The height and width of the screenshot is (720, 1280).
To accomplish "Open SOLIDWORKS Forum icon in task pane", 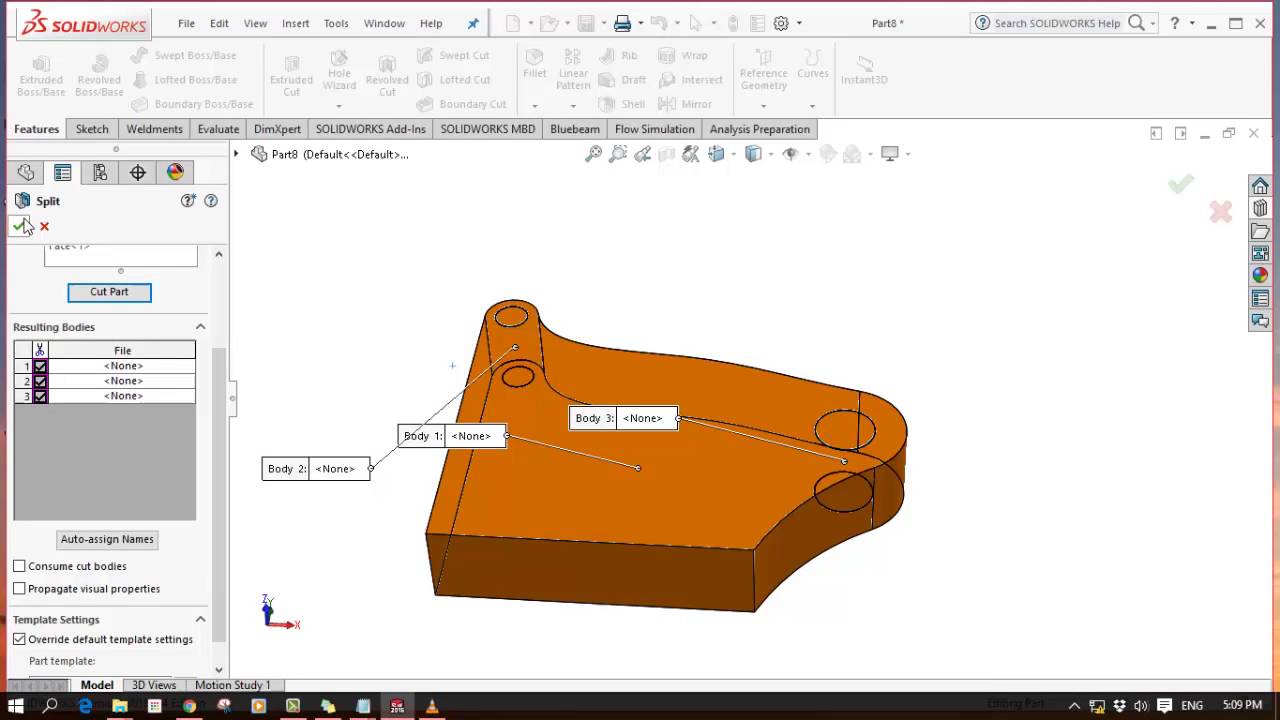I will [x=1260, y=320].
